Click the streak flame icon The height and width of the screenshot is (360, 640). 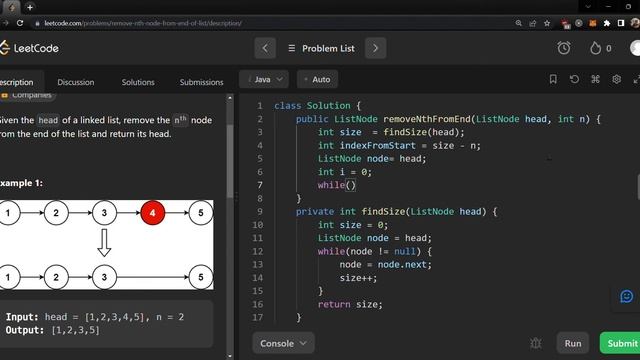point(596,48)
